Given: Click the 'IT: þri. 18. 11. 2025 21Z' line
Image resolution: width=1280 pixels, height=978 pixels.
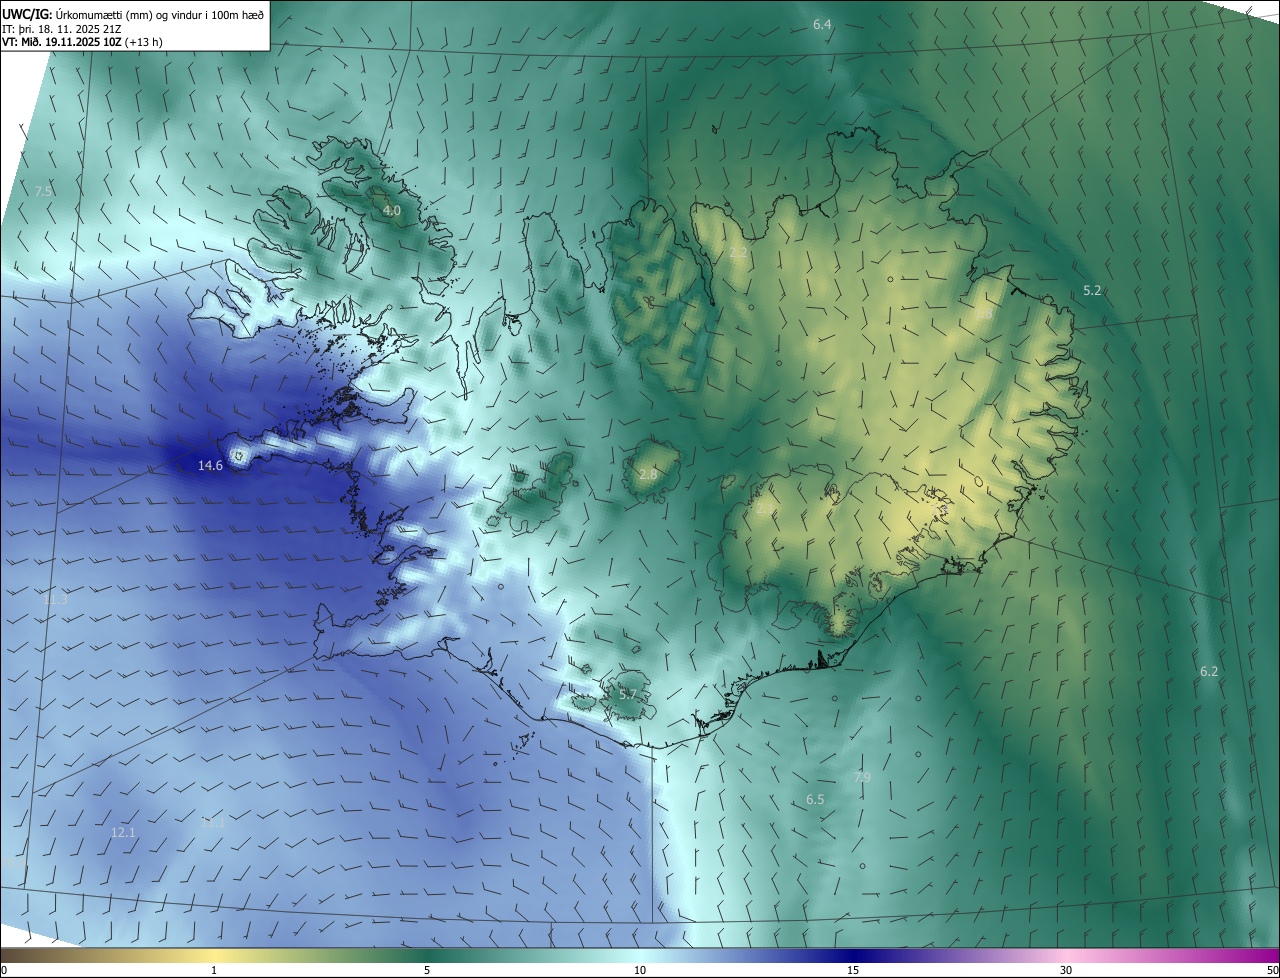Looking at the screenshot, I should pos(64,29).
